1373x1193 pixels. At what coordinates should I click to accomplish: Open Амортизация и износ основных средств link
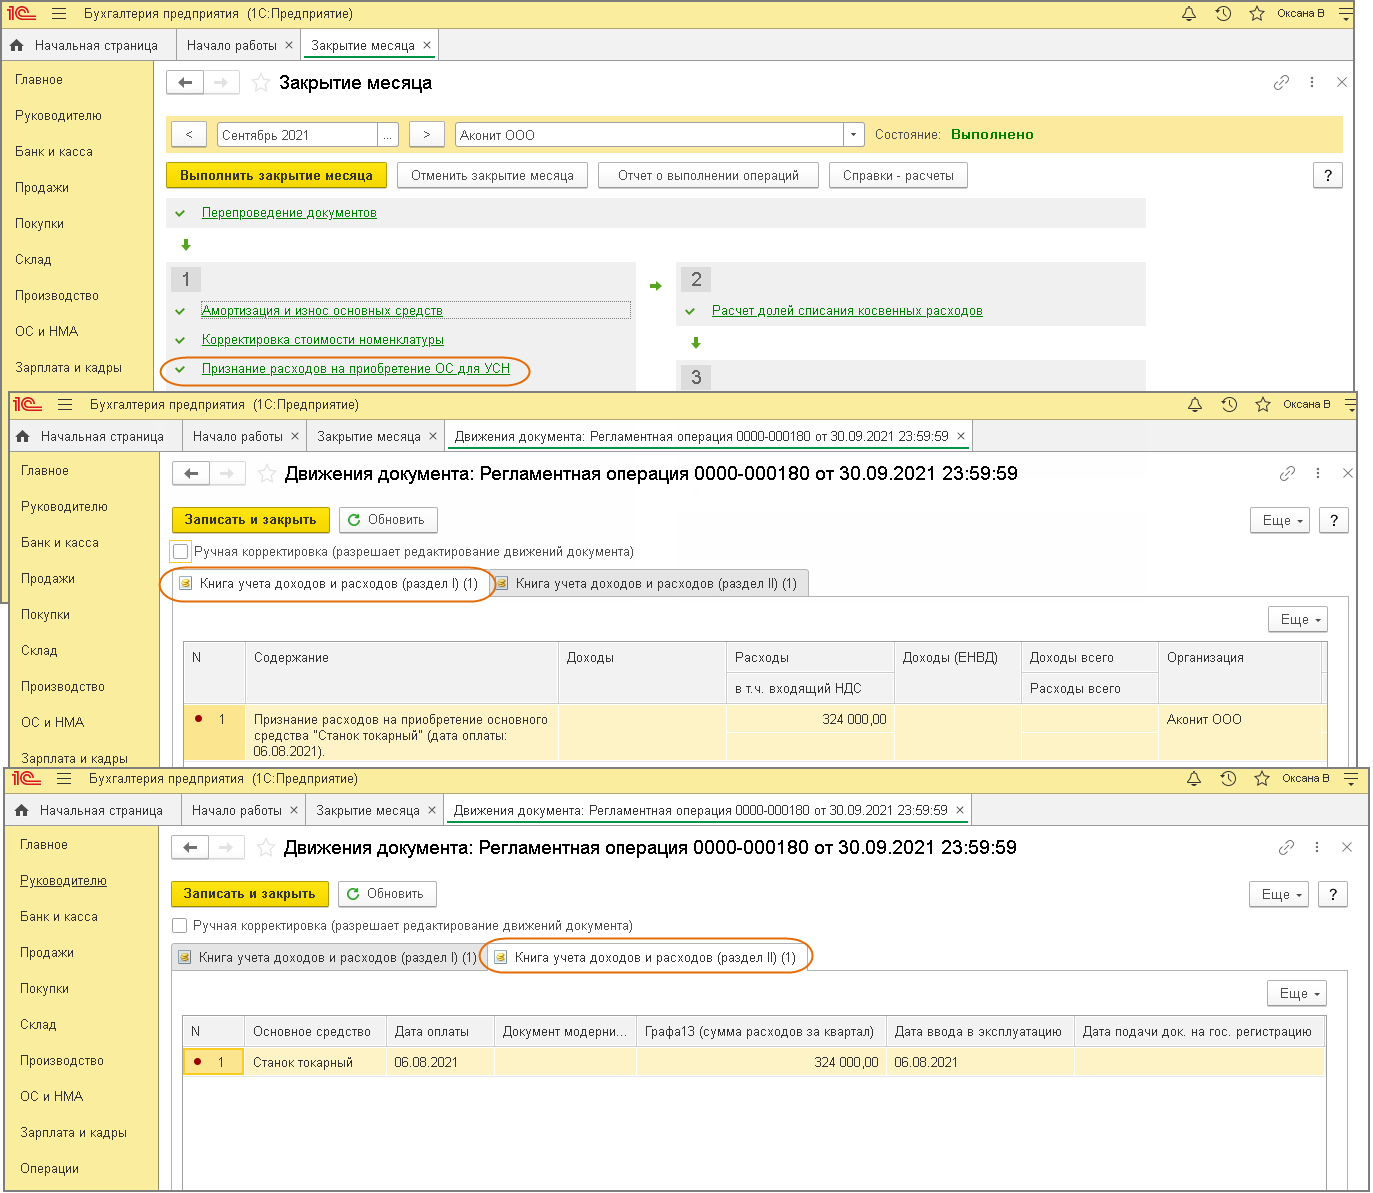point(322,311)
